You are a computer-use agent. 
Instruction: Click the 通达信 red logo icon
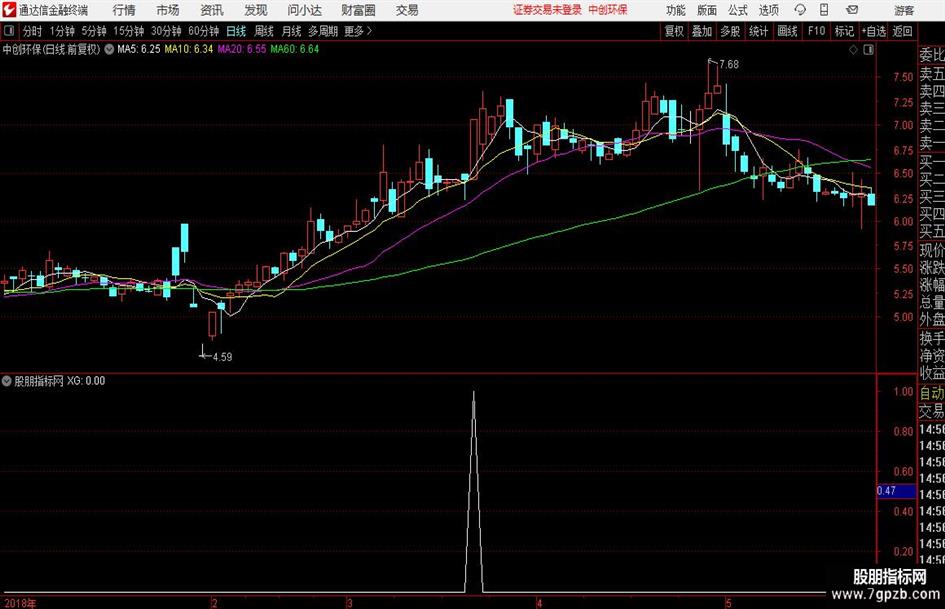pyautogui.click(x=9, y=10)
